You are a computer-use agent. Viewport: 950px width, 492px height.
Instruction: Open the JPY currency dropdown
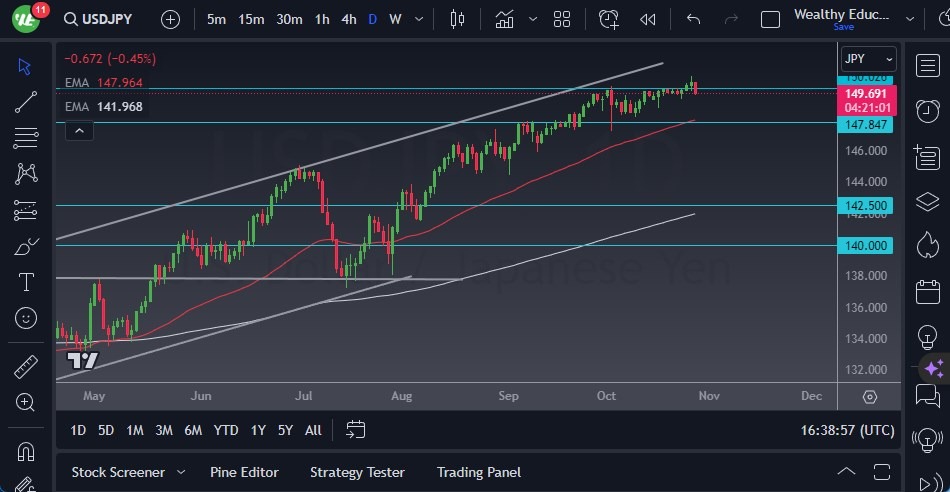867,59
